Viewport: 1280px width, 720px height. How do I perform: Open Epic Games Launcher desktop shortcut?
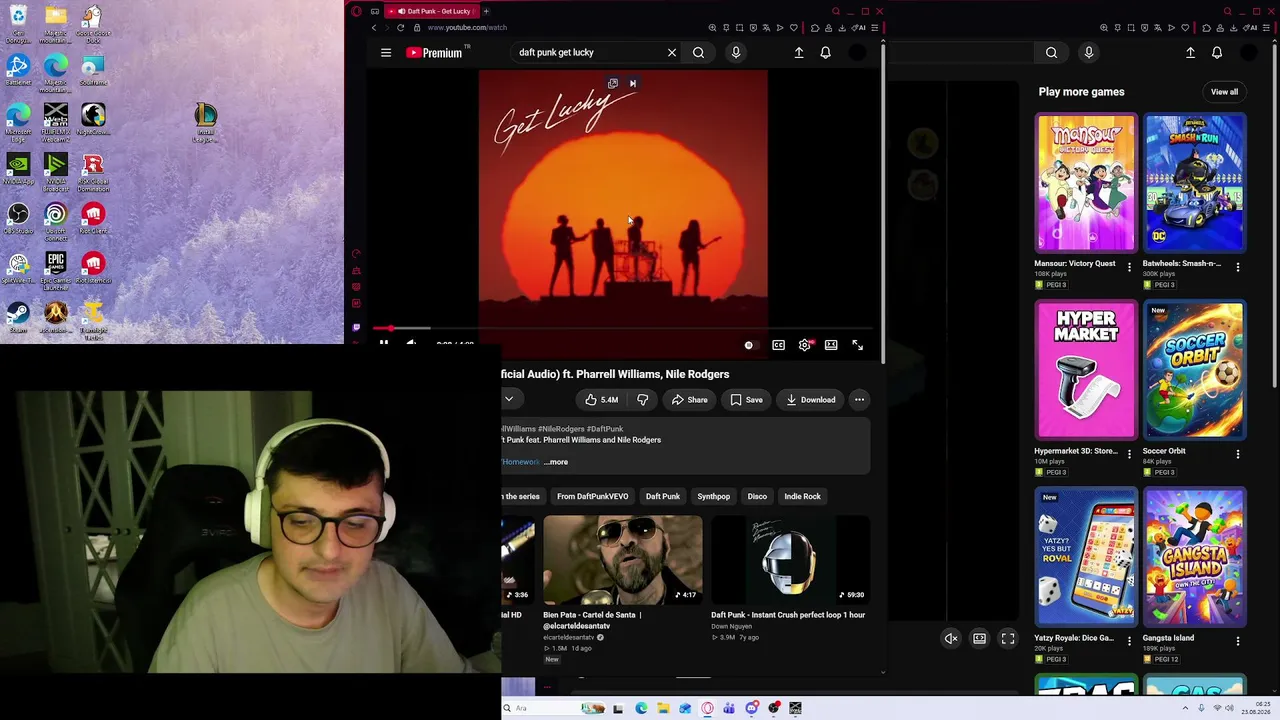[56, 269]
